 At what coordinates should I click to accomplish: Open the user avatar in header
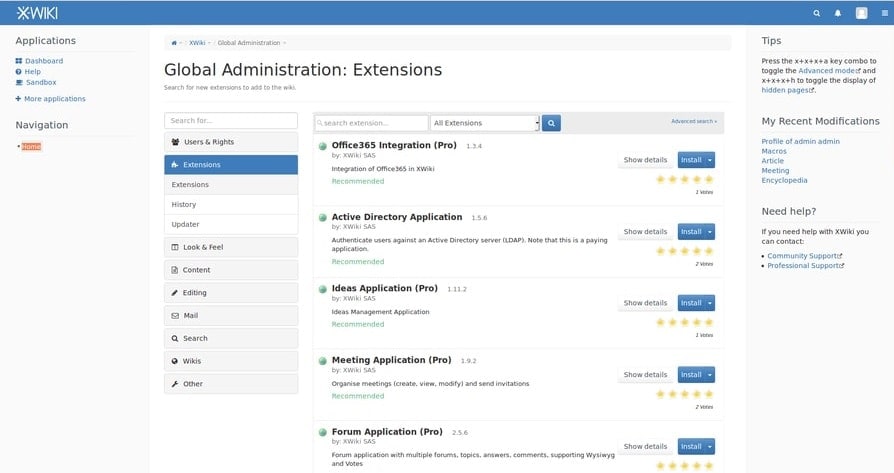click(x=862, y=13)
